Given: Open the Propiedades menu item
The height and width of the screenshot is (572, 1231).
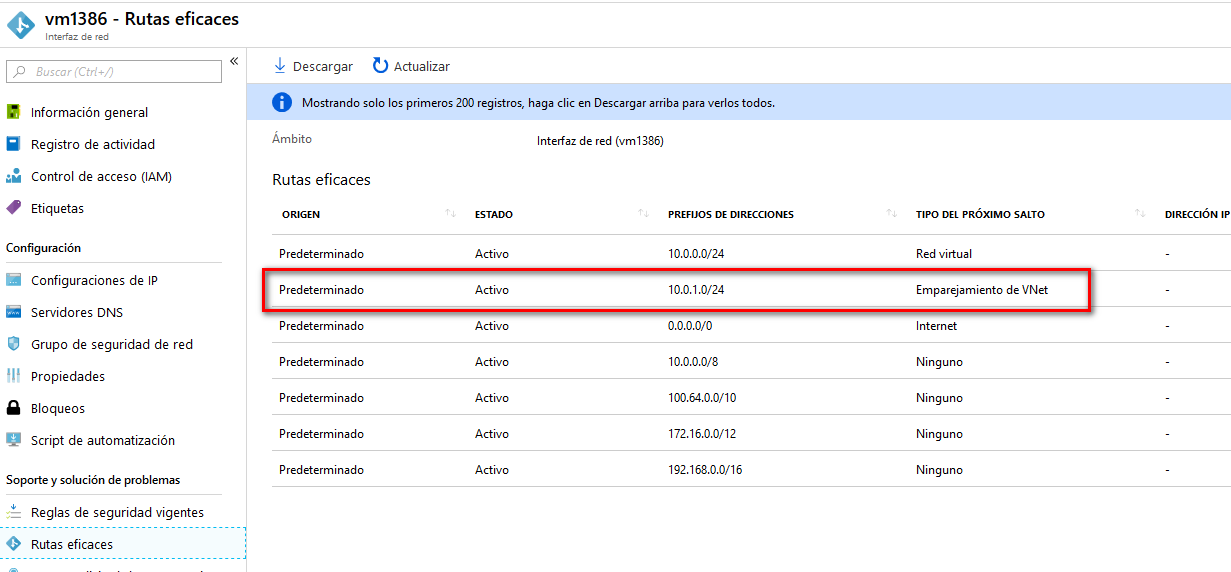Looking at the screenshot, I should [x=67, y=377].
